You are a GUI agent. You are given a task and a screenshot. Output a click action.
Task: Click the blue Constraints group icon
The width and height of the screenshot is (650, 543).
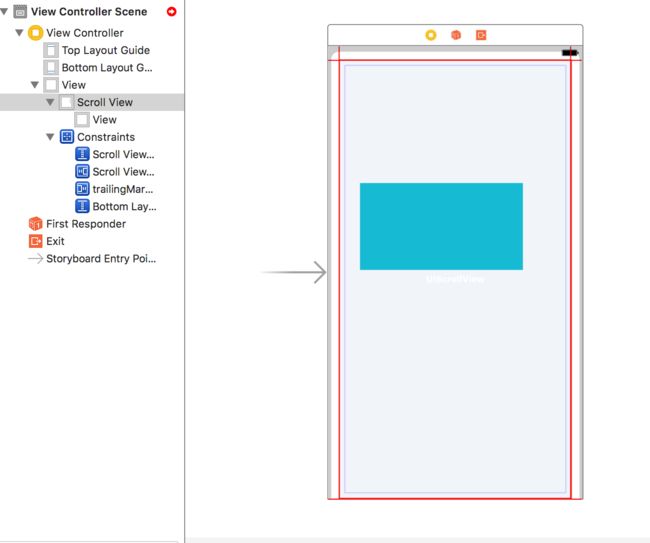coord(67,137)
